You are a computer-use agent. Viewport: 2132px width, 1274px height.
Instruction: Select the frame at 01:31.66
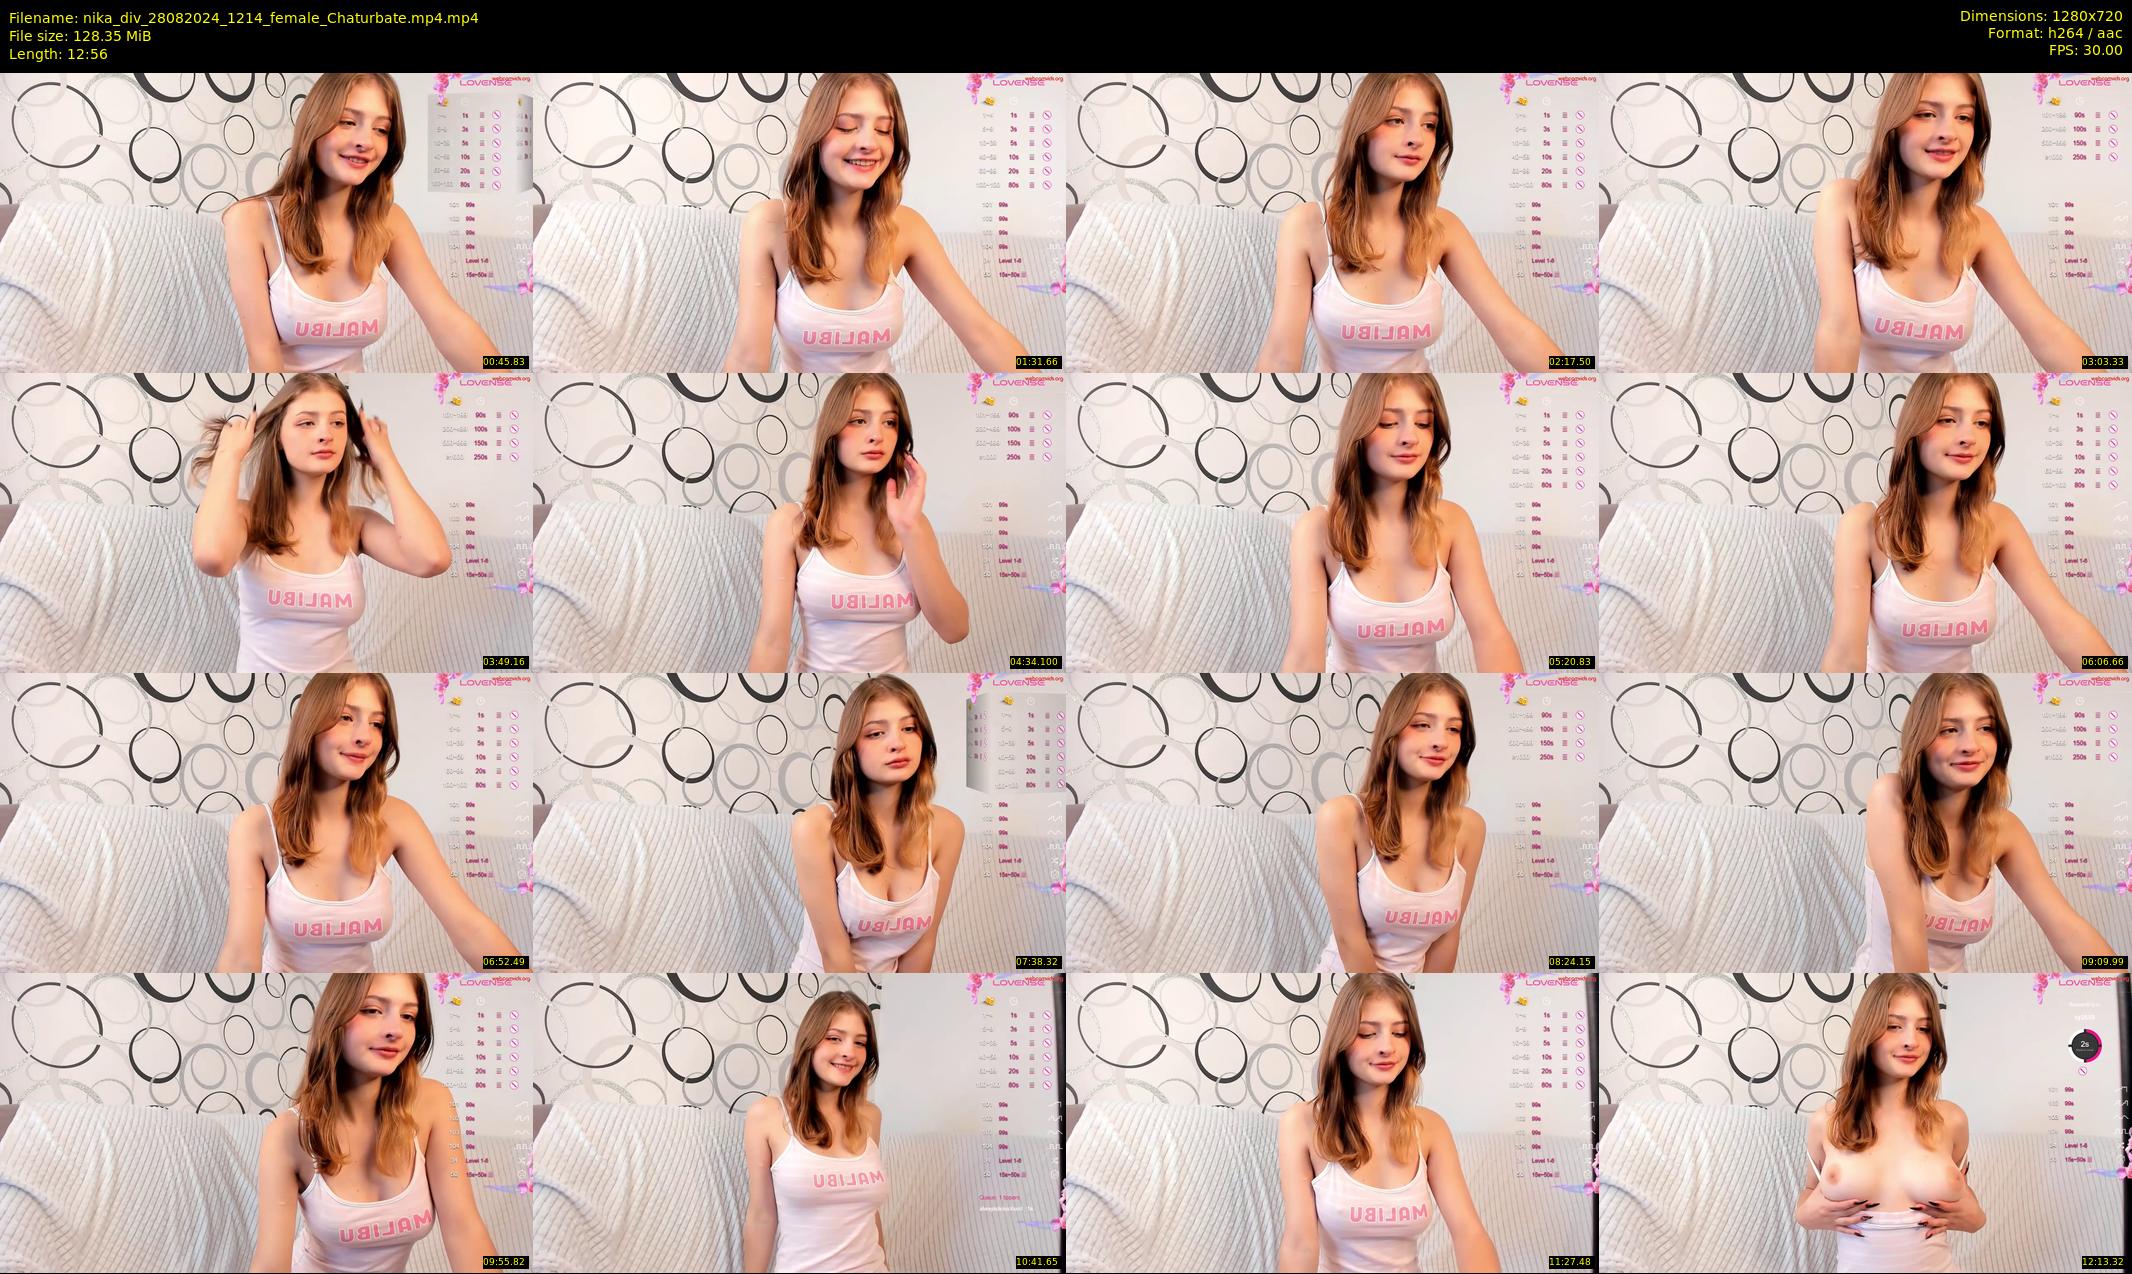coord(799,222)
